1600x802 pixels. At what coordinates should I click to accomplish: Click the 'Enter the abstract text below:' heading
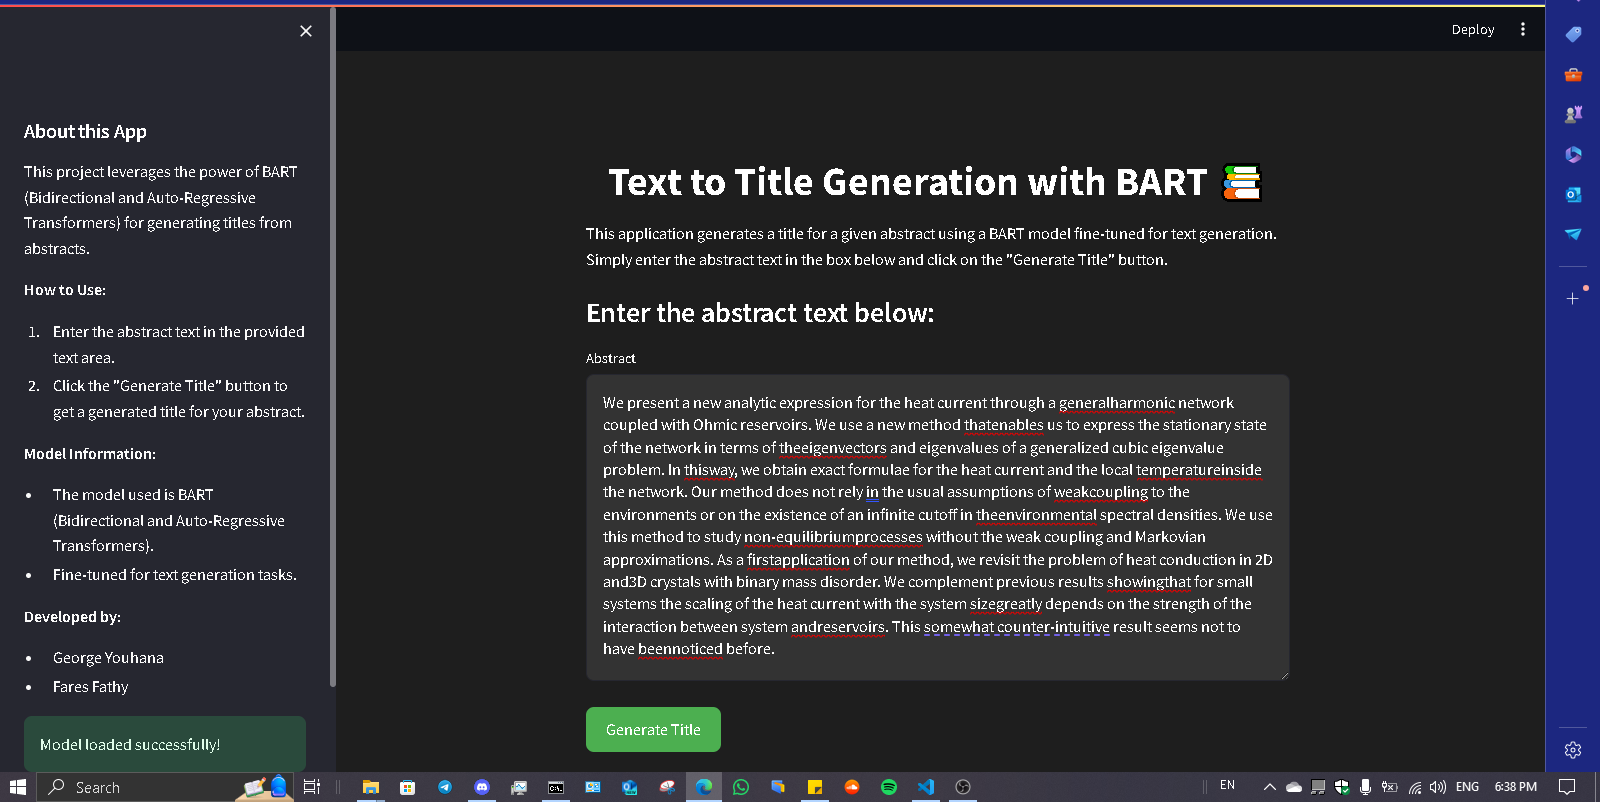pos(760,313)
